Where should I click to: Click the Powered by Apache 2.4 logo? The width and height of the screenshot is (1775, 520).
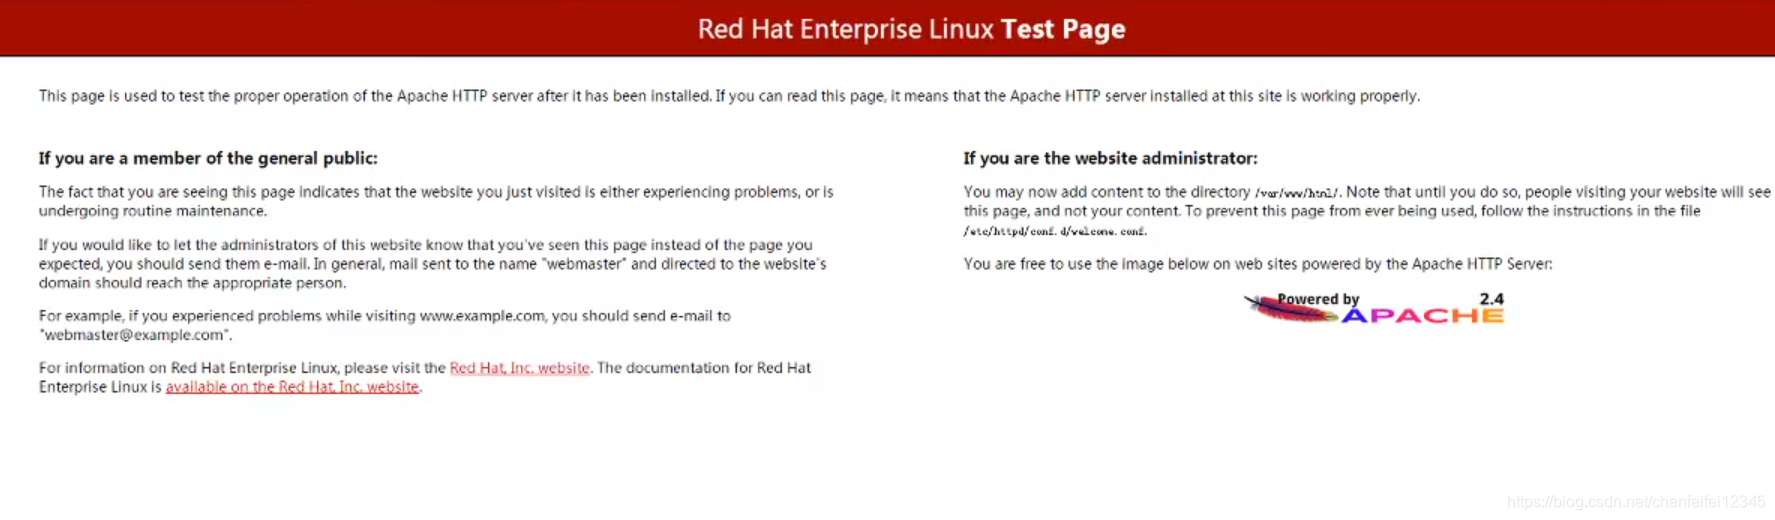click(x=1374, y=308)
